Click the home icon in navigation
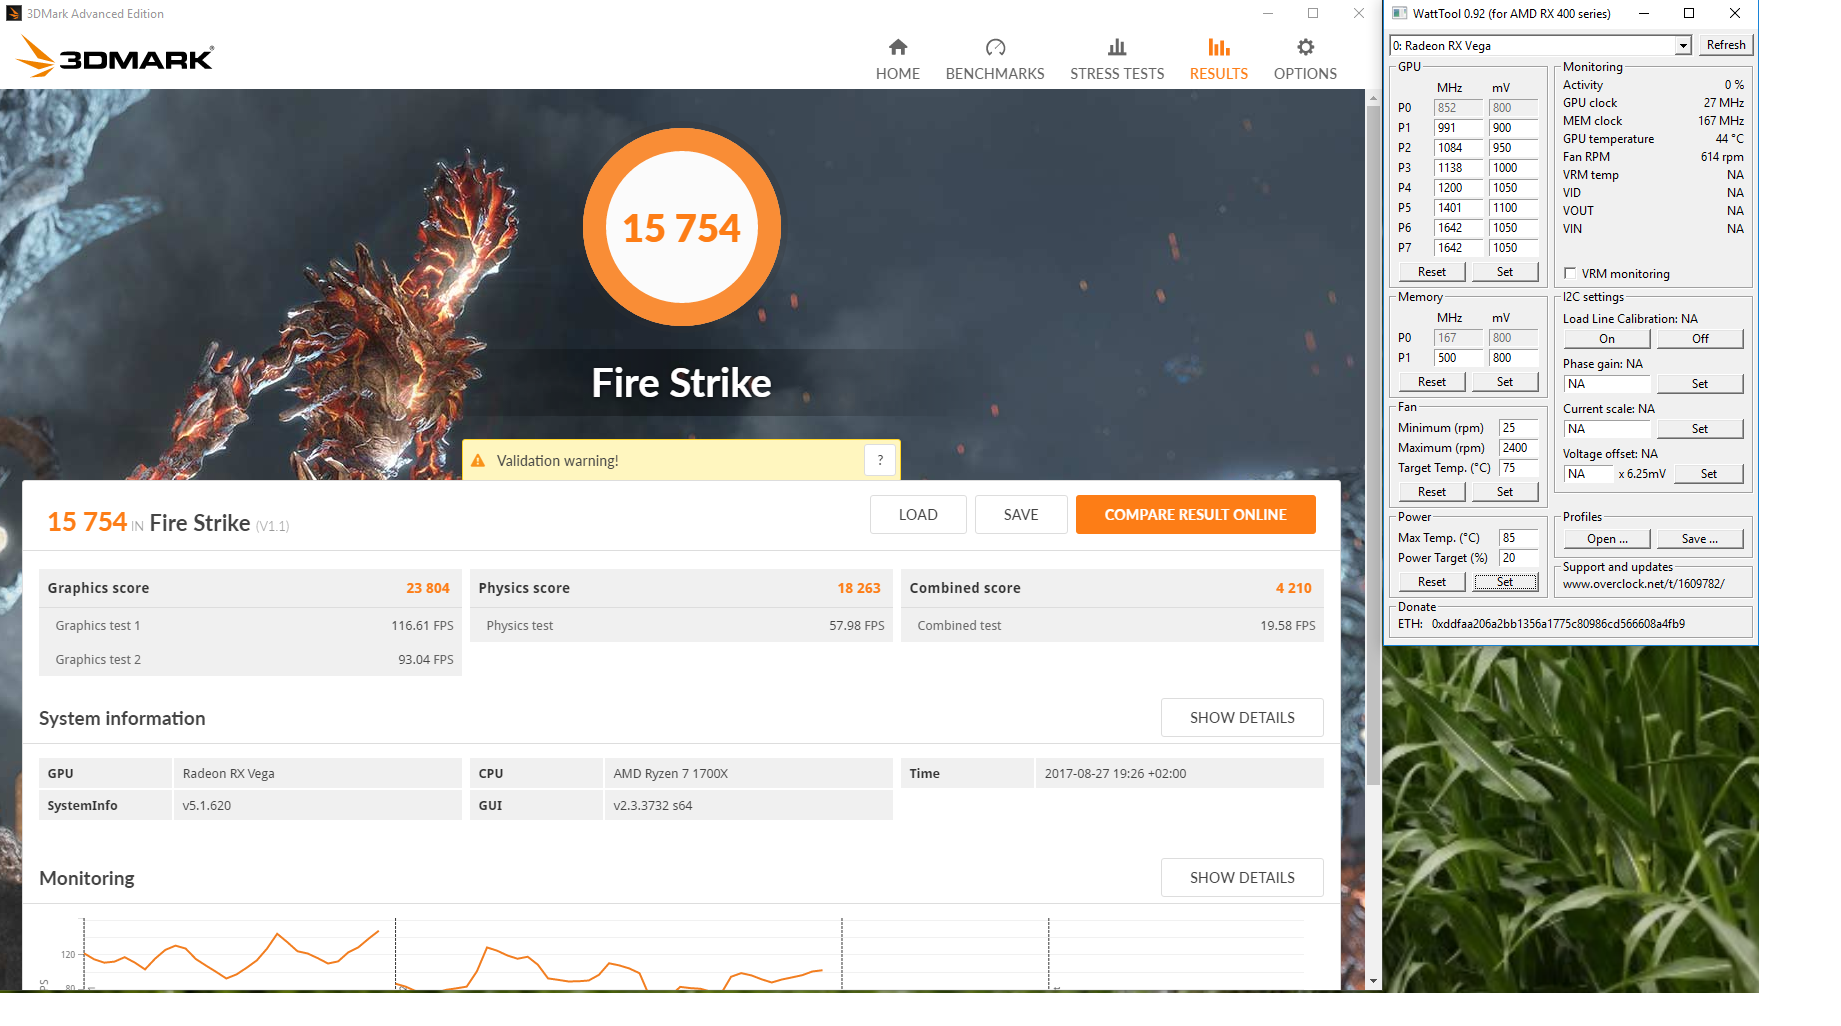The image size is (1841, 1026). pos(898,47)
